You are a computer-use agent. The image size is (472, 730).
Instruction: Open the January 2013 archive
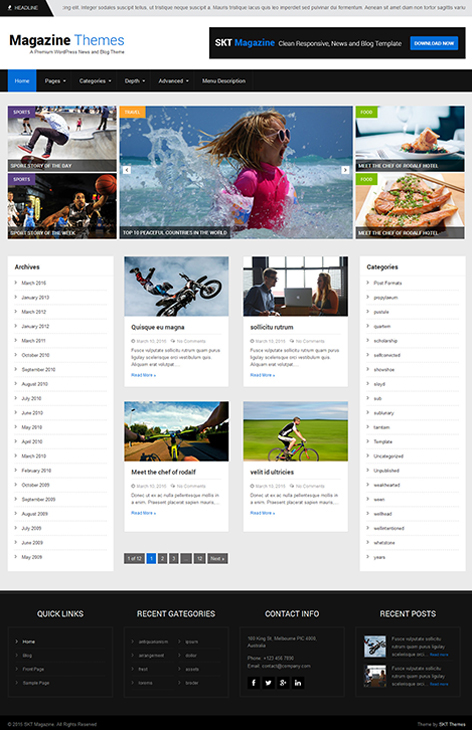tap(35, 297)
